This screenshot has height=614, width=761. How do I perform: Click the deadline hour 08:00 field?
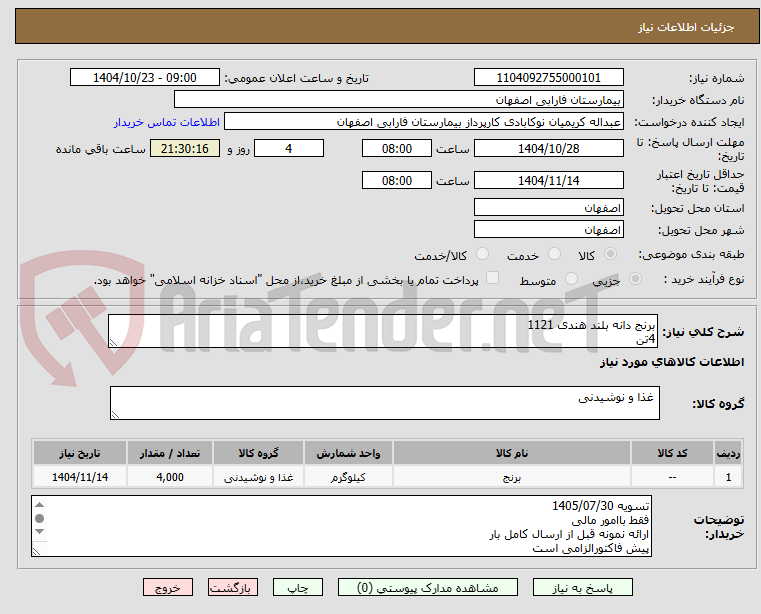coord(397,149)
